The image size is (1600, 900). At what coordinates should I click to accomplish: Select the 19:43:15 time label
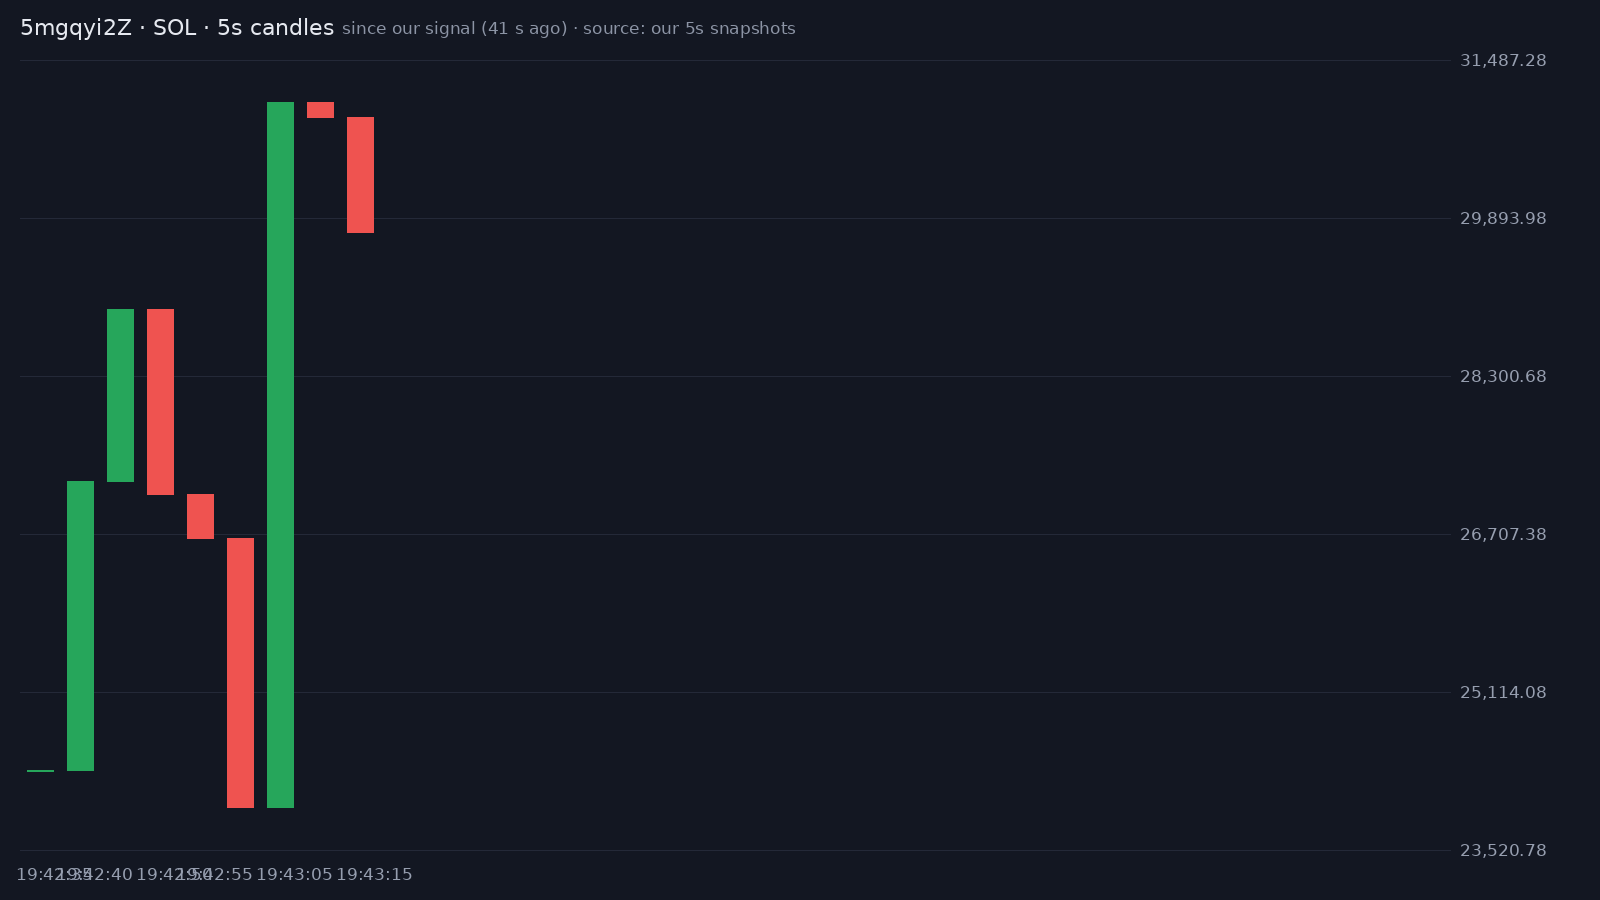[x=374, y=875]
